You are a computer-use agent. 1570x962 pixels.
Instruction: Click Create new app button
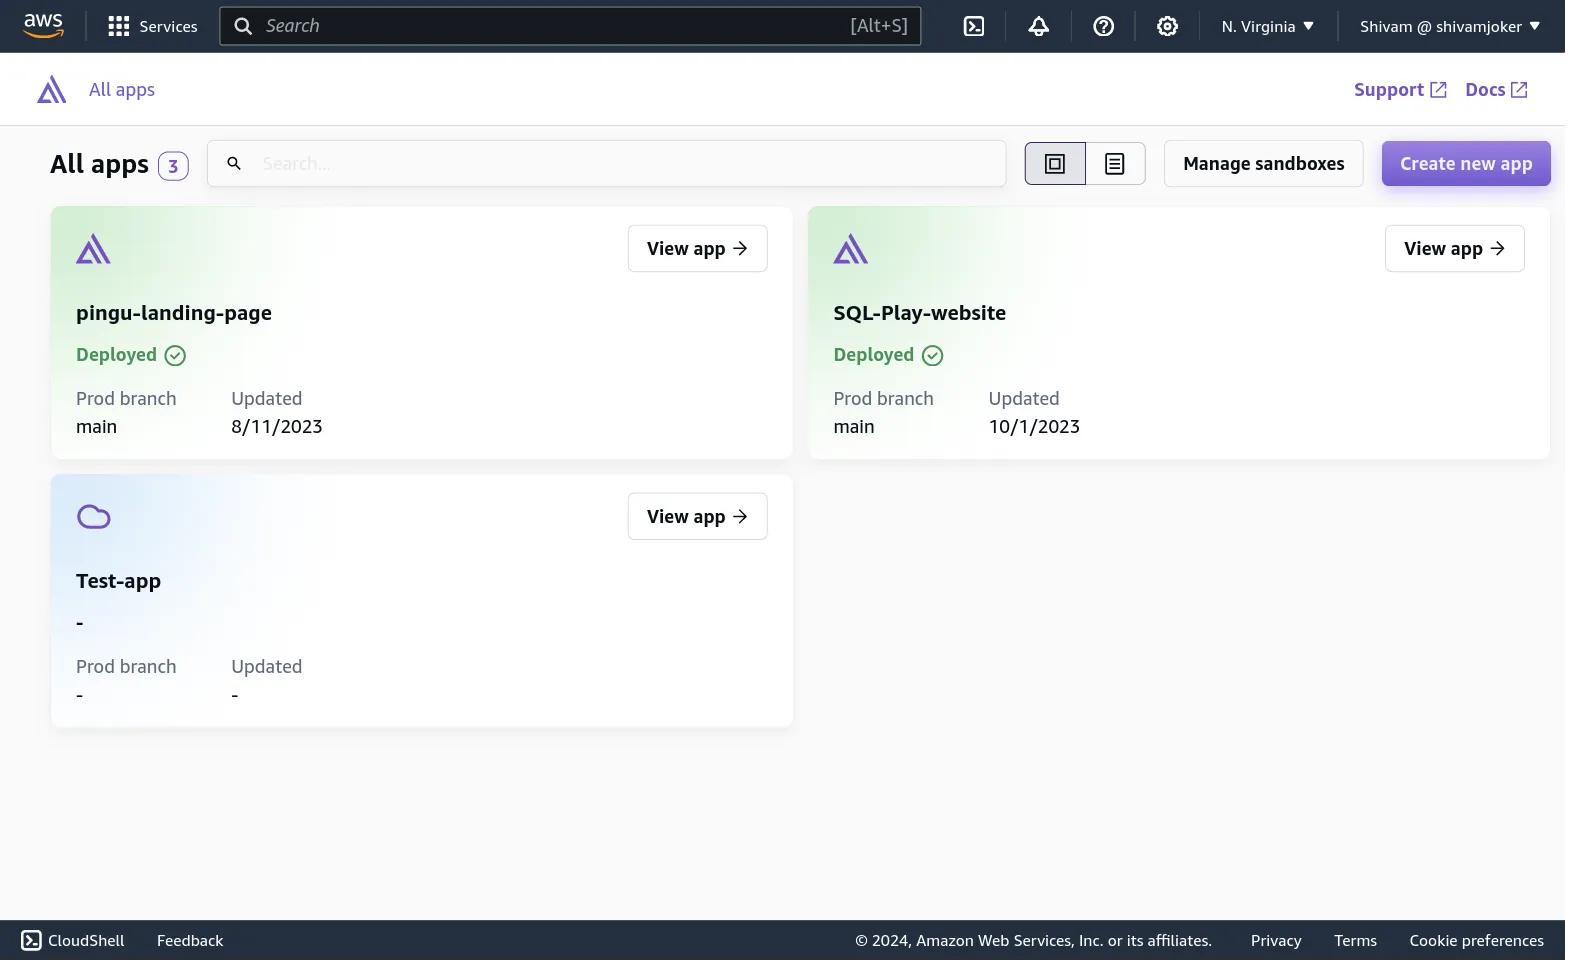1465,164
